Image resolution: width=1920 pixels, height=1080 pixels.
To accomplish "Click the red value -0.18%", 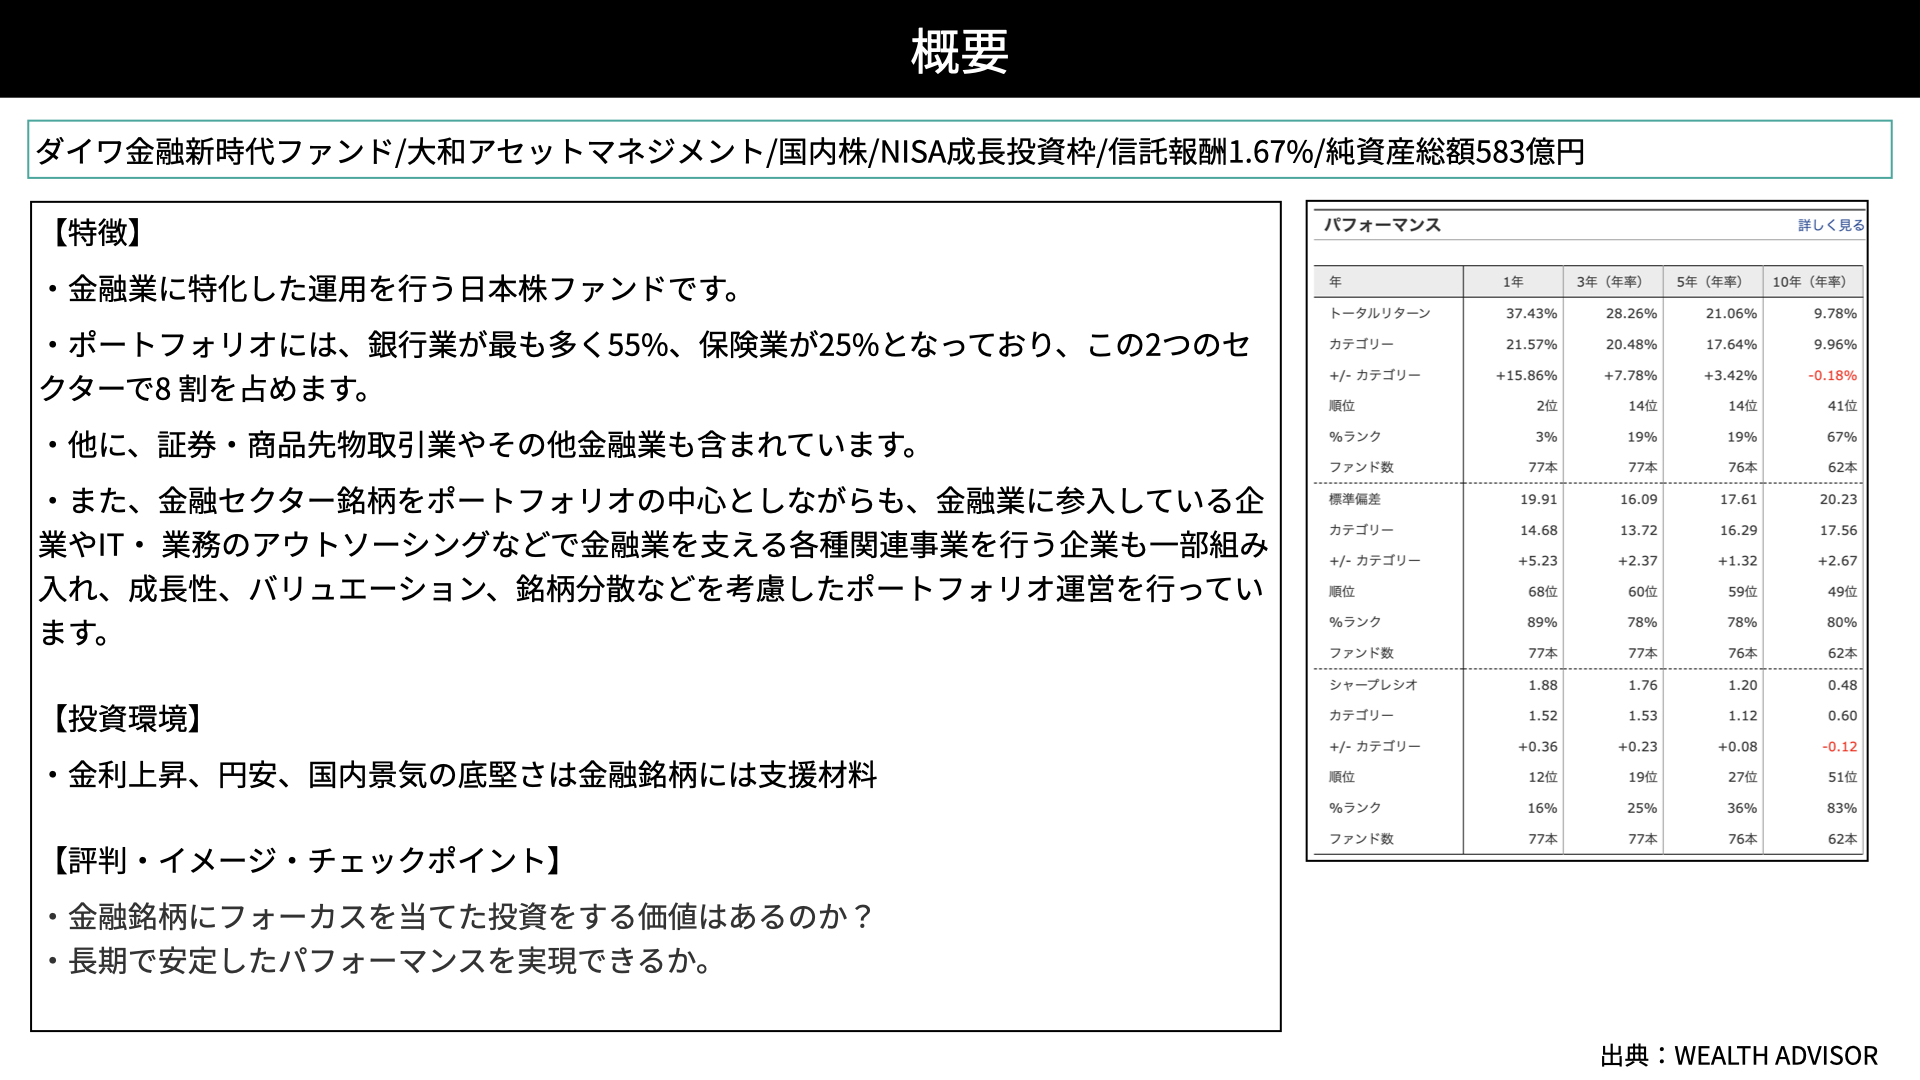I will [x=1832, y=375].
